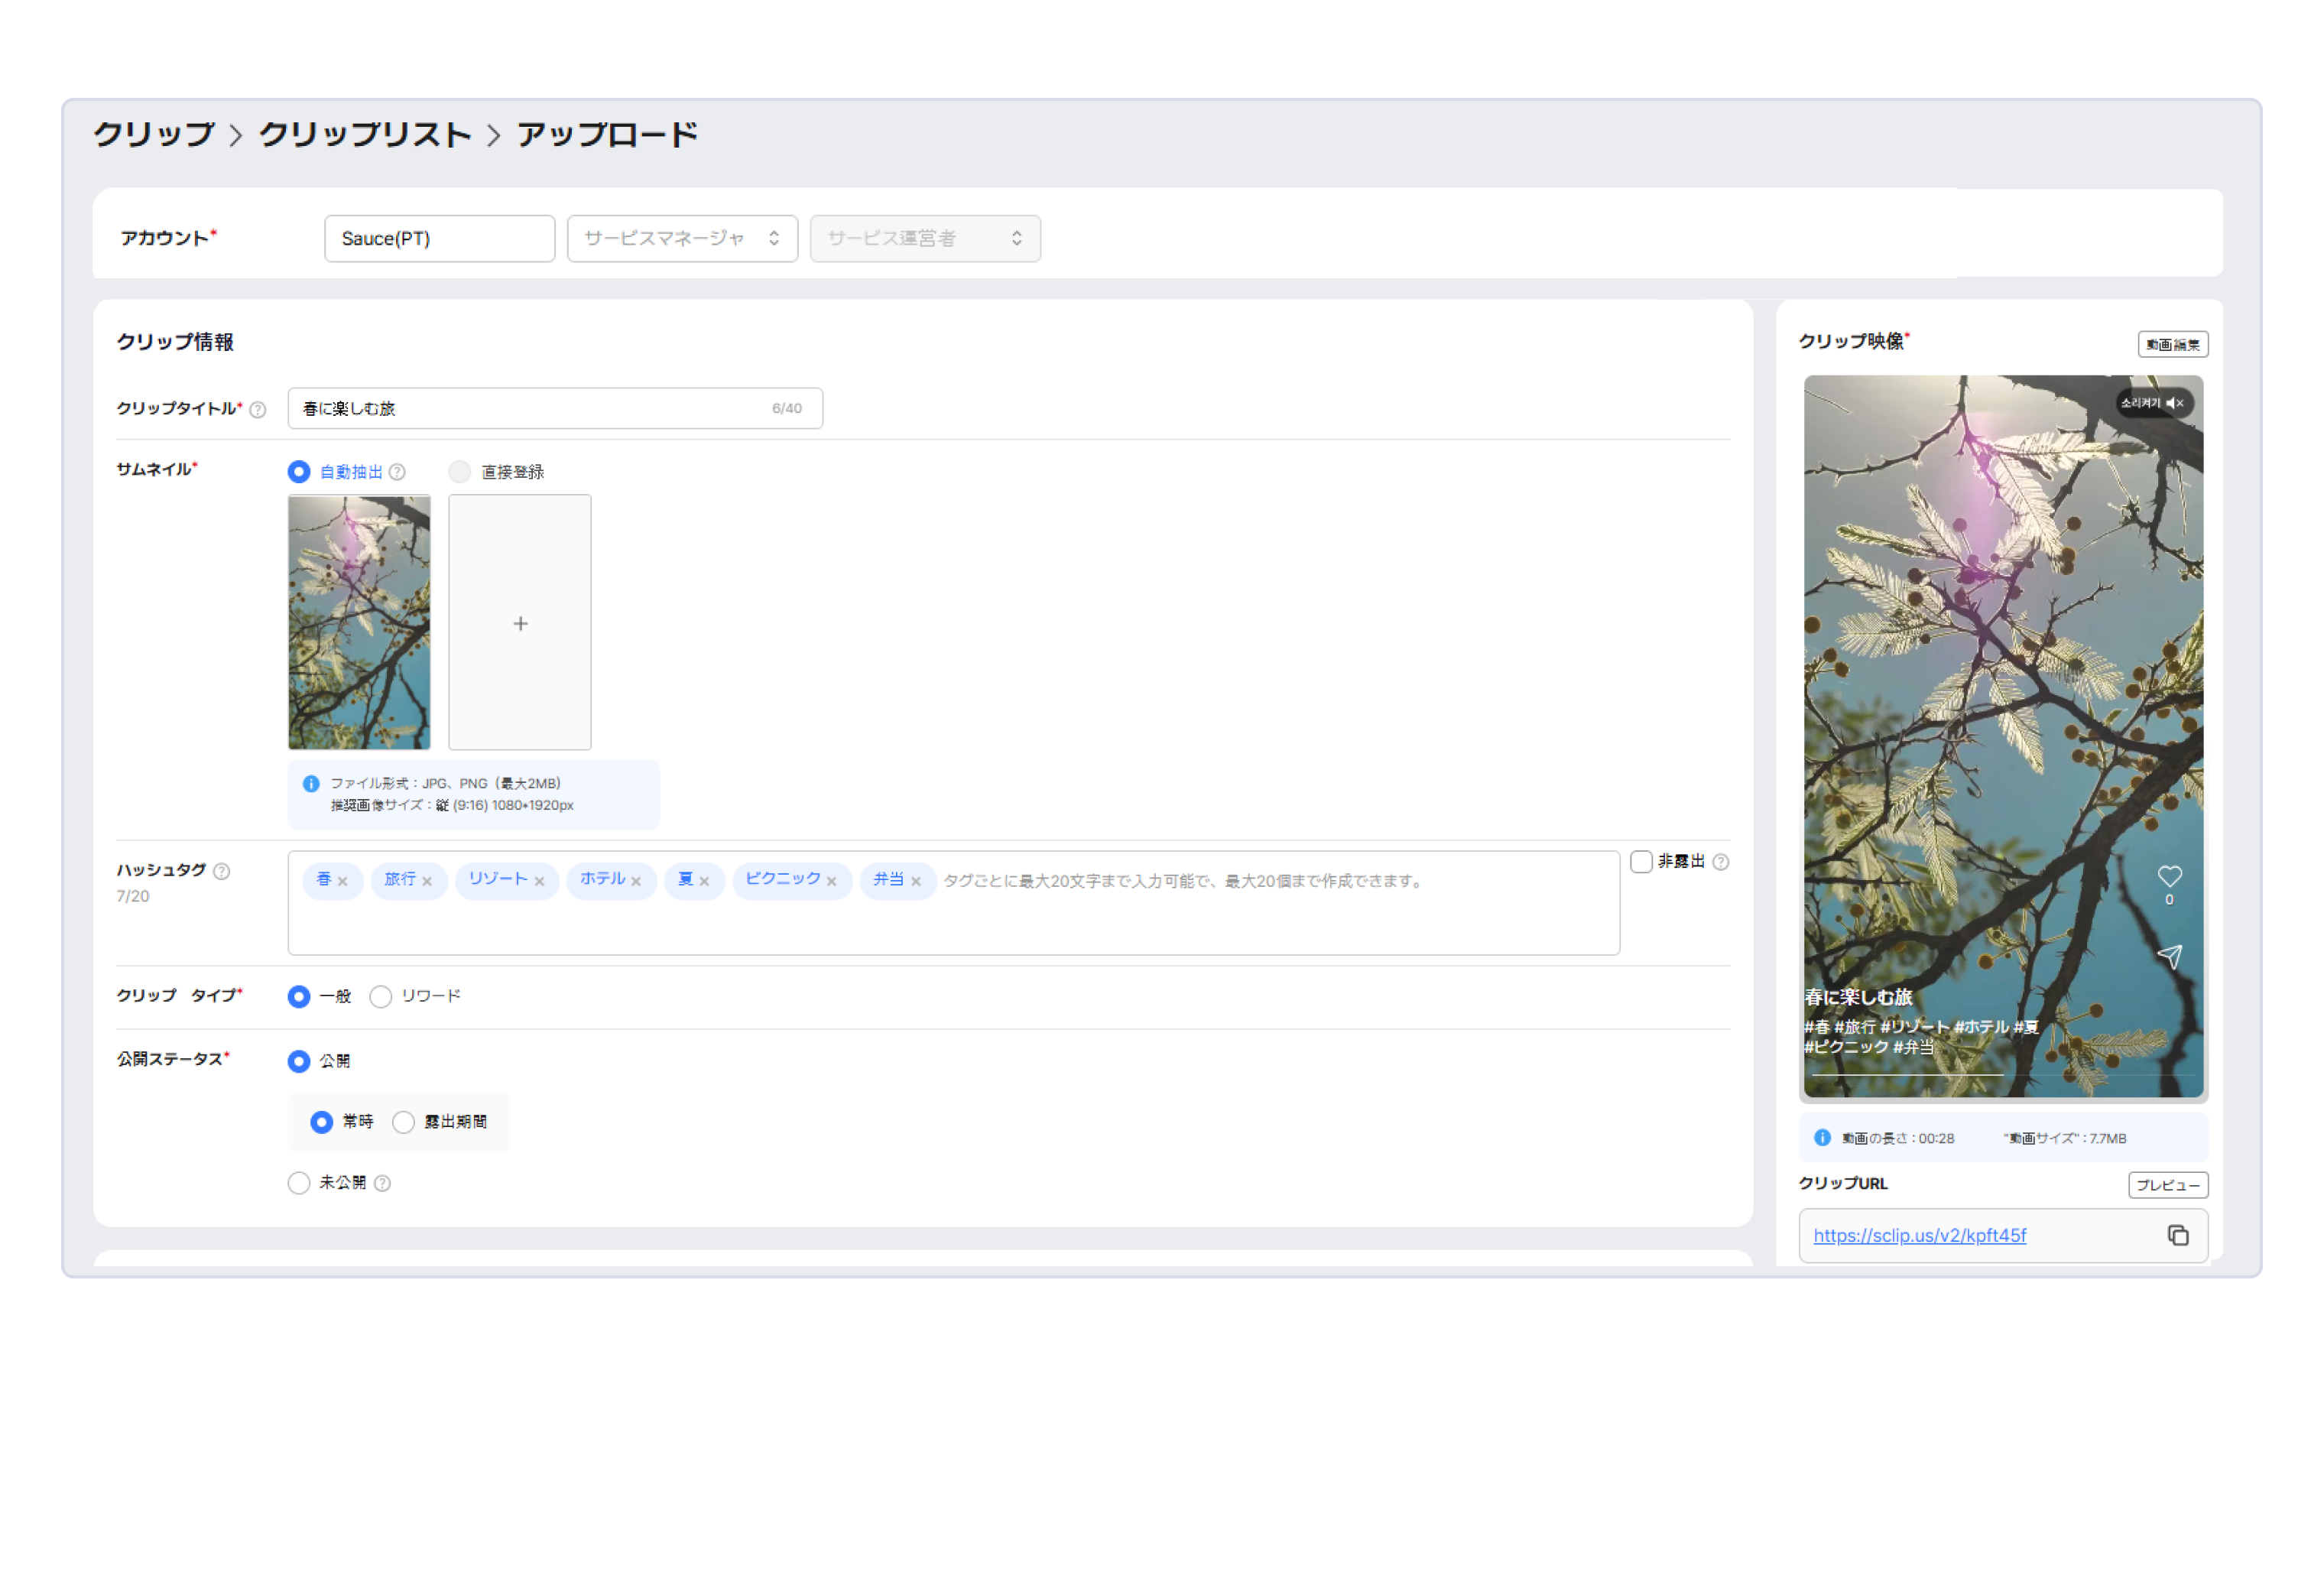Select the 直接登録 thumbnail radio button
2324x1569 pixels.
click(459, 472)
